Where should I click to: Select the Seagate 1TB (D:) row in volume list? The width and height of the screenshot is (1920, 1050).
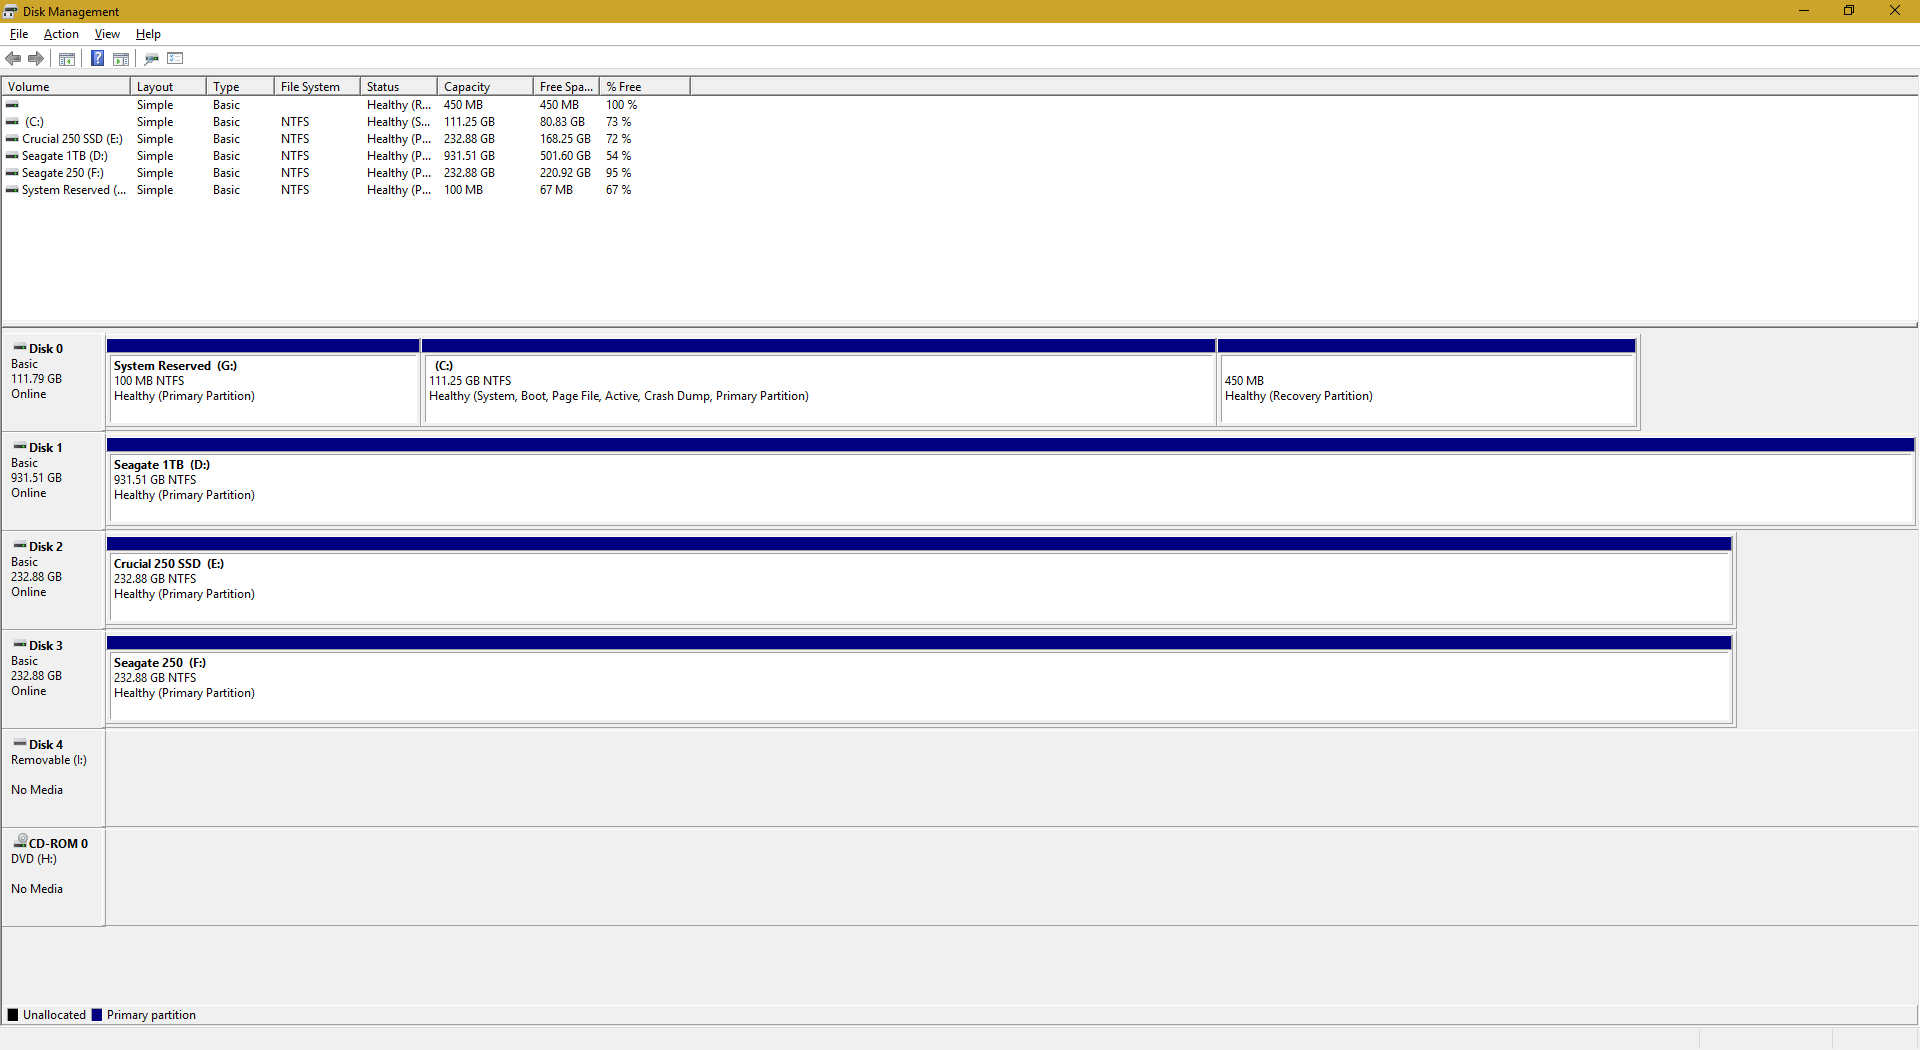tap(64, 156)
